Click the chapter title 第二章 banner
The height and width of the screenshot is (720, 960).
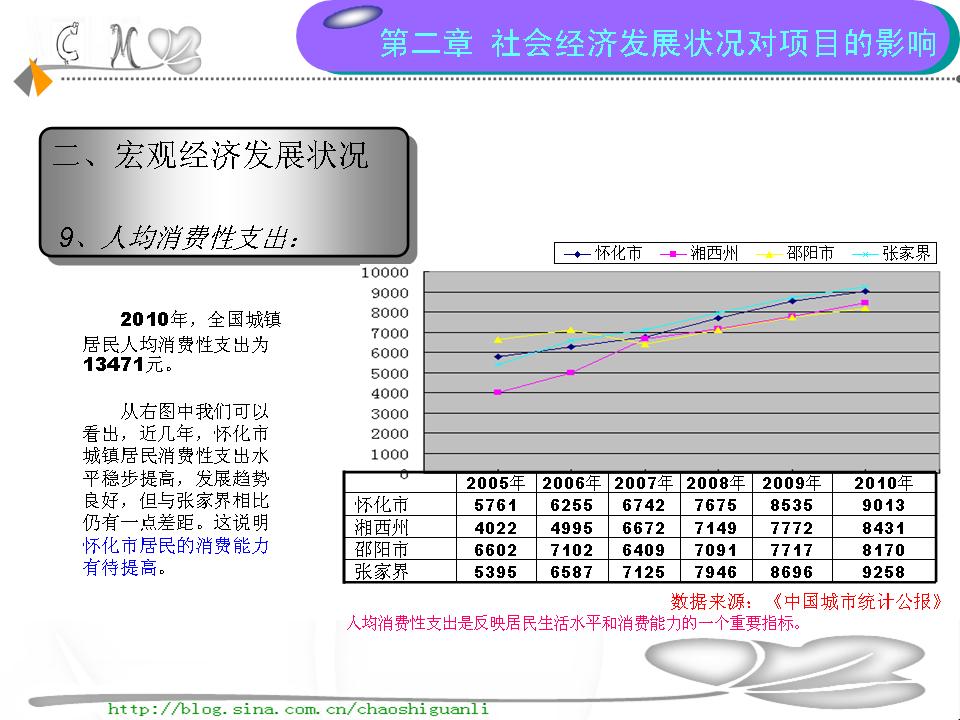[658, 44]
